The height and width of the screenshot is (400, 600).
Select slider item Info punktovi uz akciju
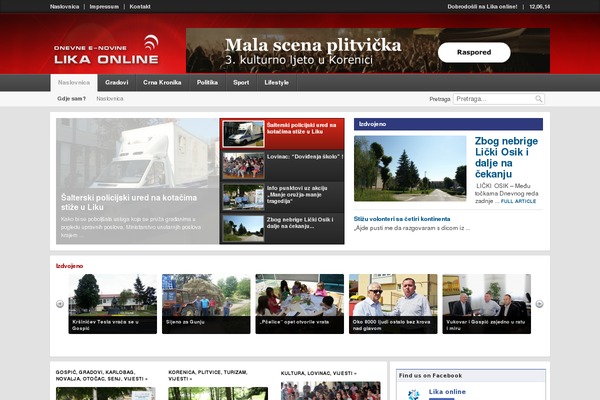282,197
